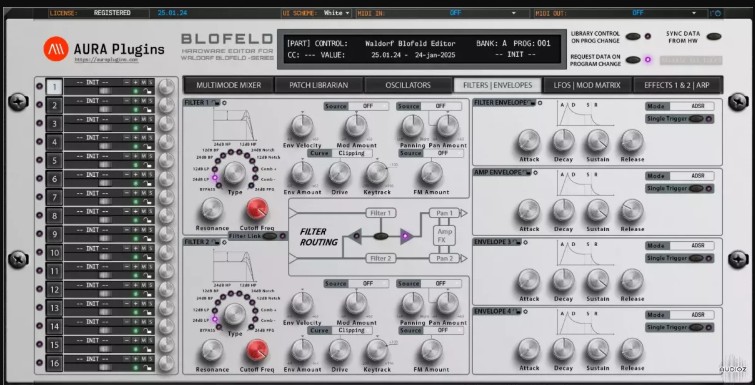Open Filter 1 Mod Amount Source dropdown

pyautogui.click(x=369, y=106)
